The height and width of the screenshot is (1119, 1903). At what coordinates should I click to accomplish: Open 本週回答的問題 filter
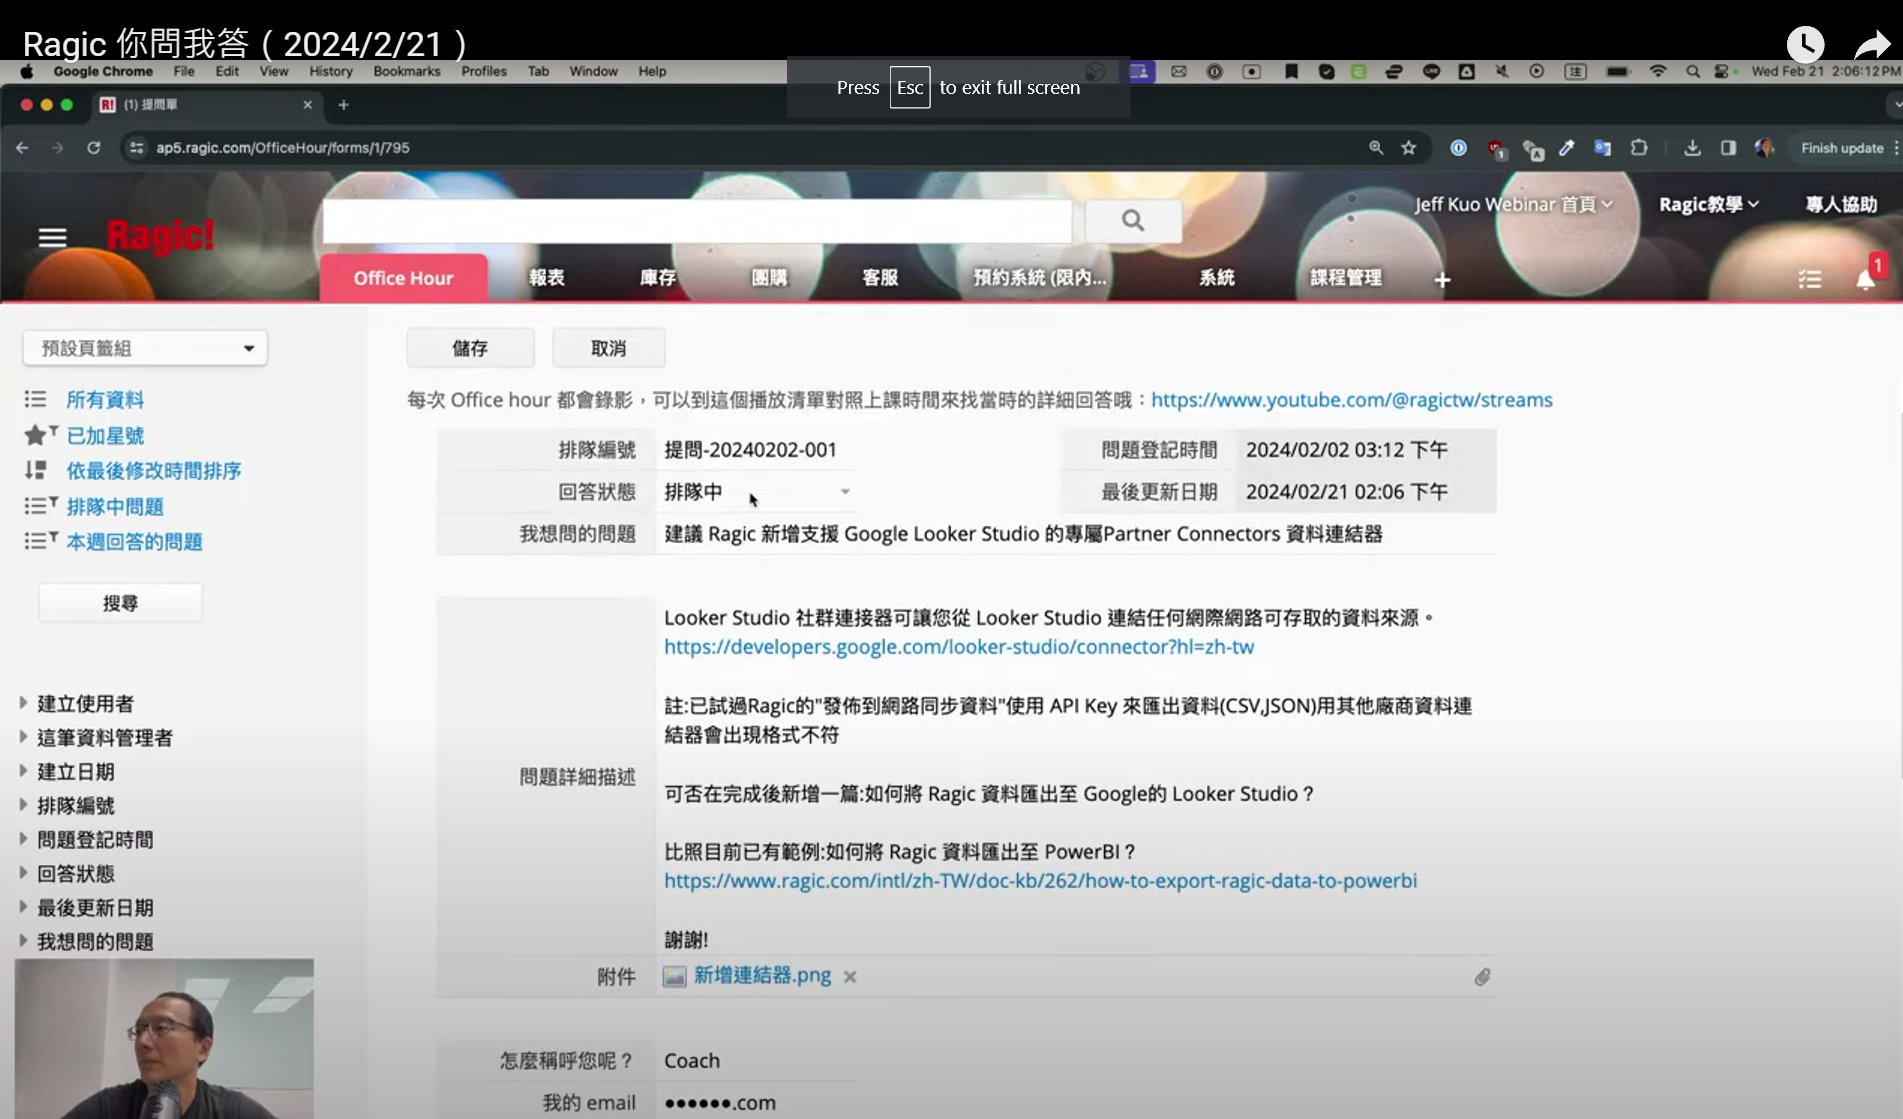coord(134,542)
